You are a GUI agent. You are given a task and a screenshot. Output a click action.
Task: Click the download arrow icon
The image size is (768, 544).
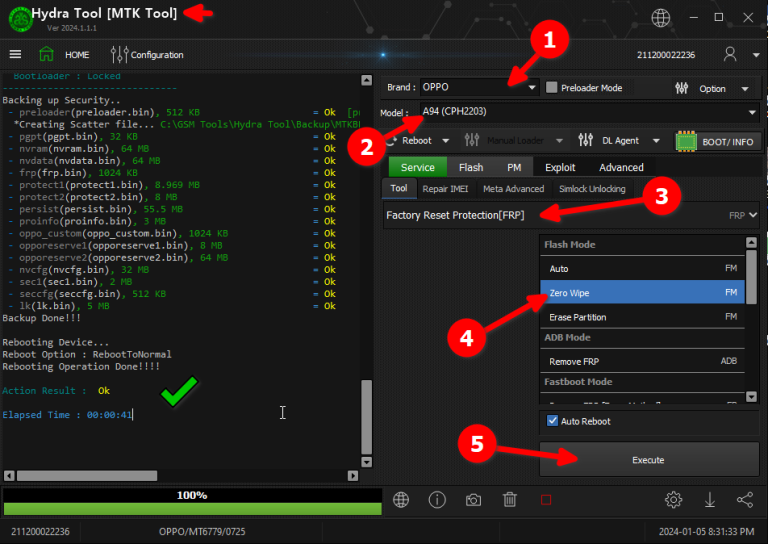(x=709, y=500)
